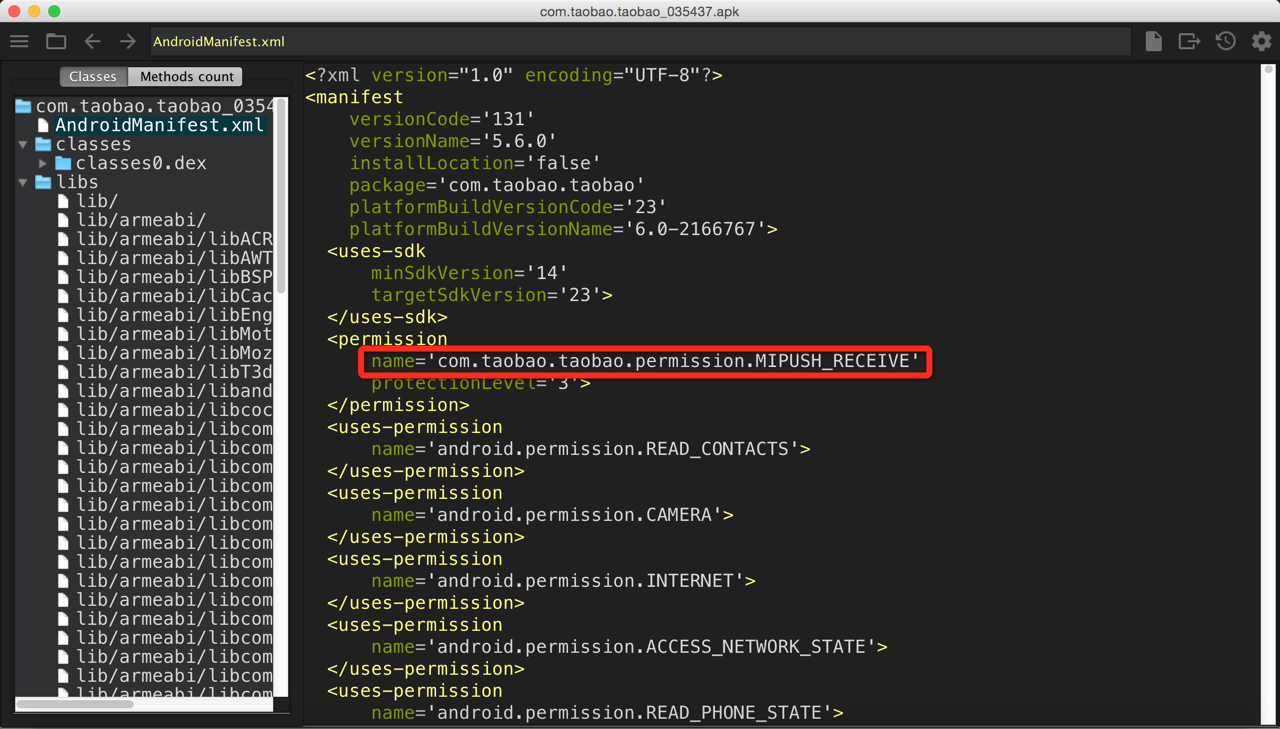Click the <manifest opening tag

[x=355, y=97]
